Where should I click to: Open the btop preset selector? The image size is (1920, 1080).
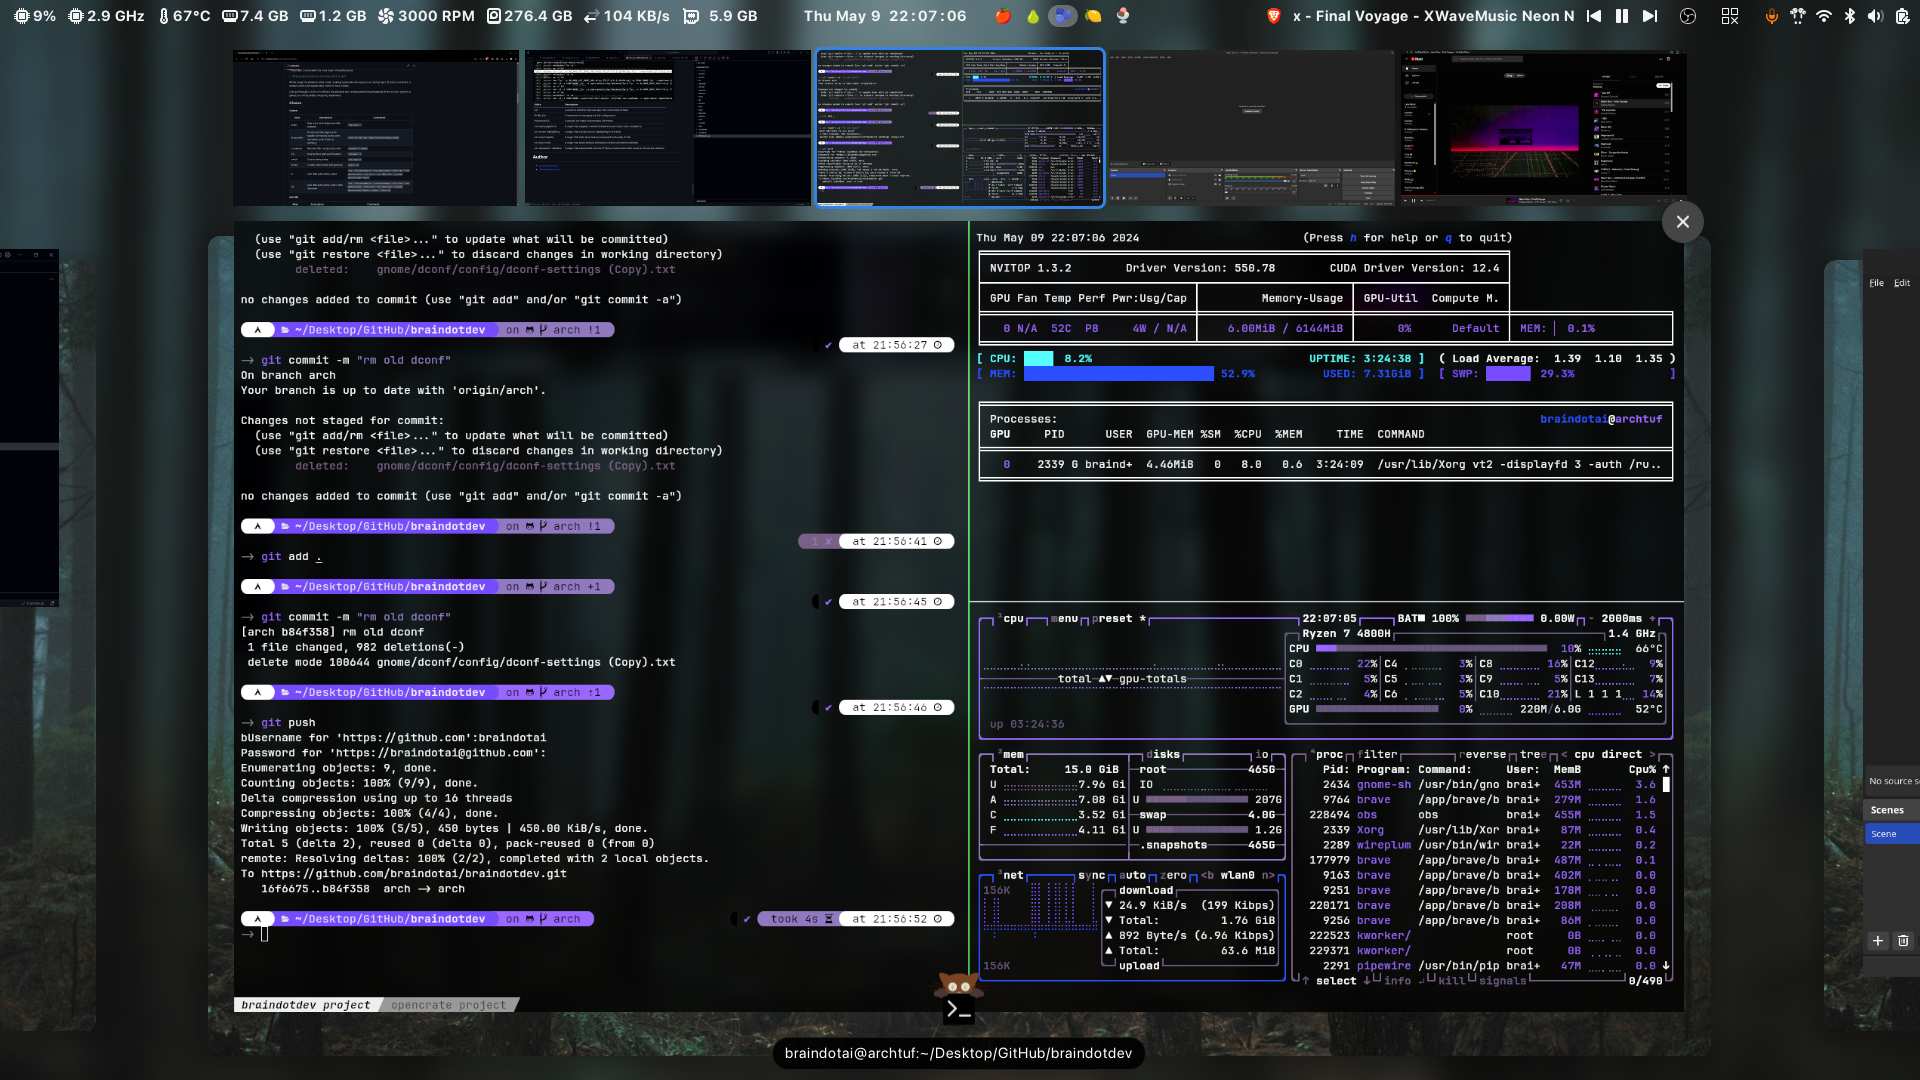pos(1112,619)
